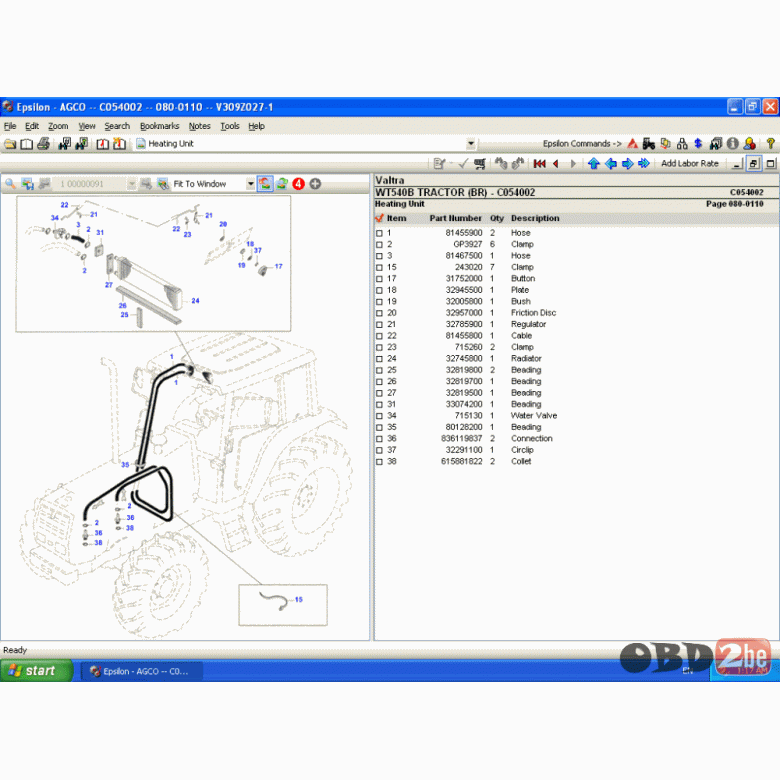Click the Epsilon - AGCO taskbar button
The width and height of the screenshot is (780, 780).
click(x=142, y=671)
